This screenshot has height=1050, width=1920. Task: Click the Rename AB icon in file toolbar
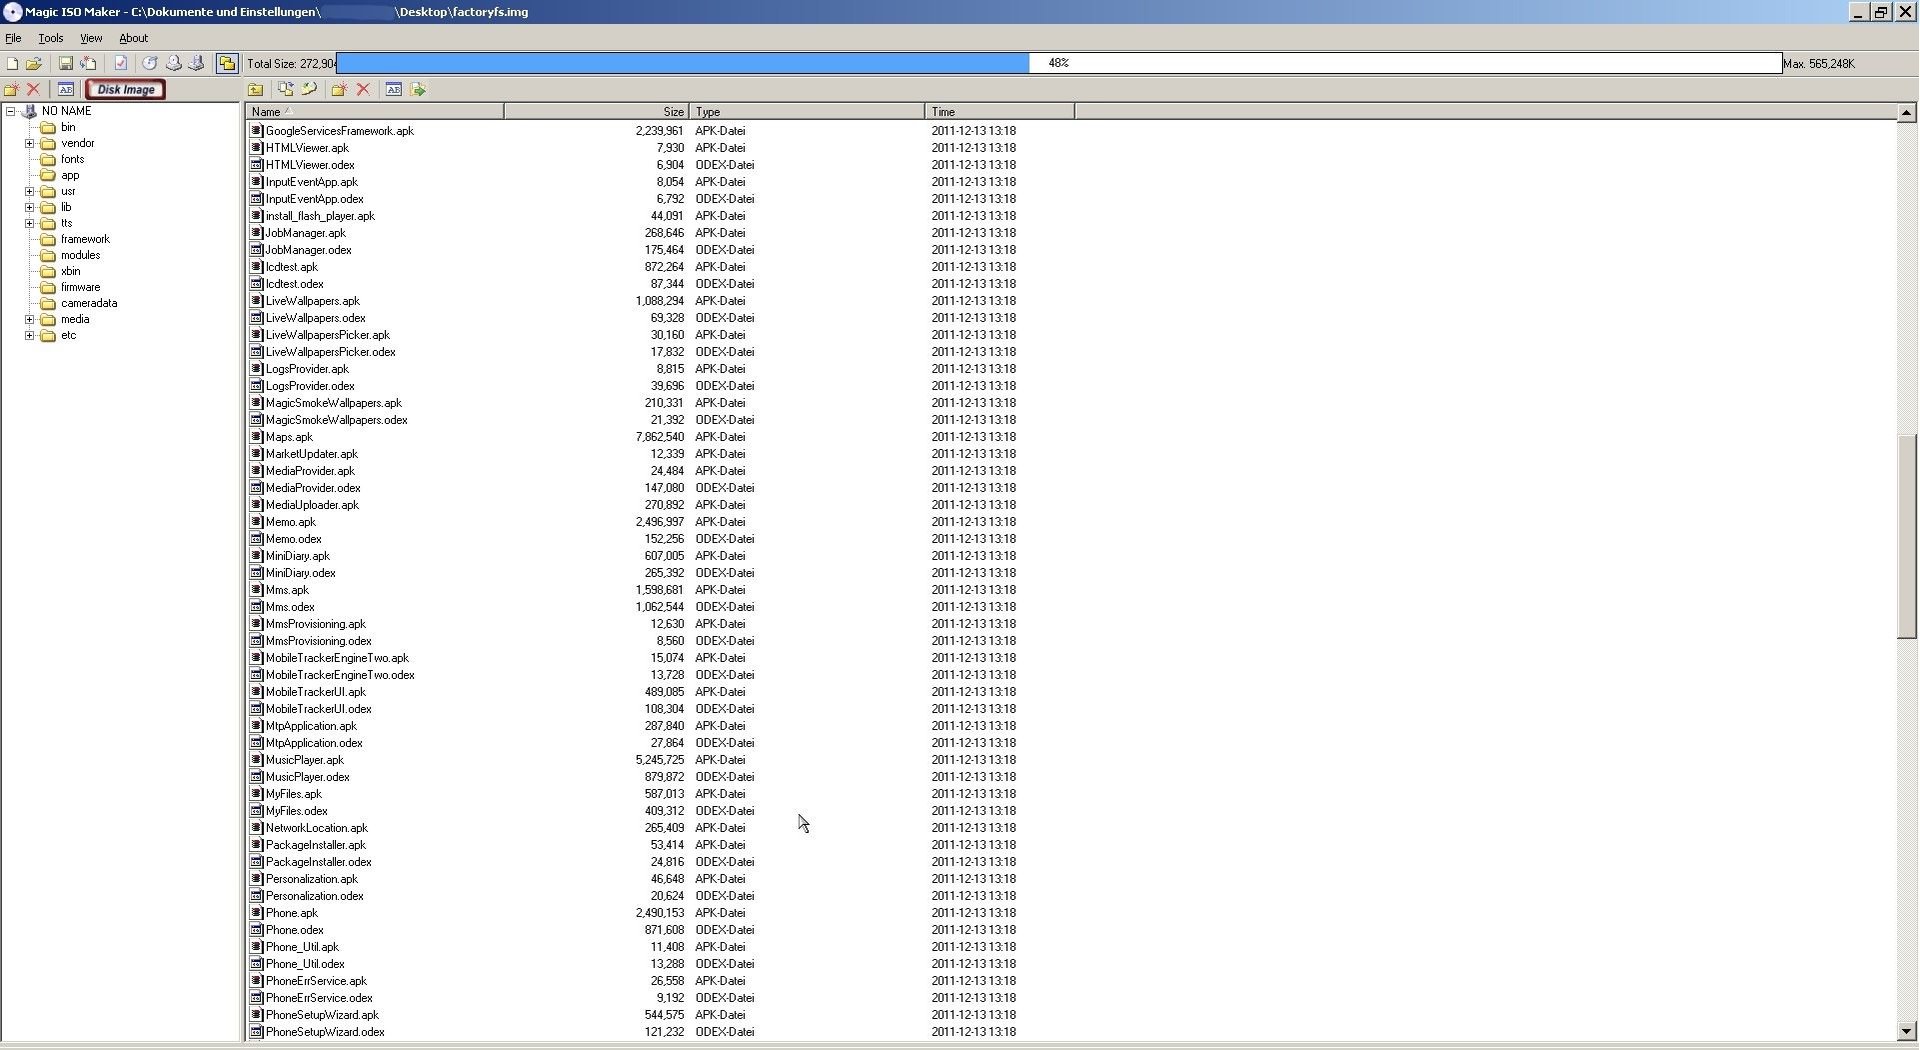tap(393, 89)
